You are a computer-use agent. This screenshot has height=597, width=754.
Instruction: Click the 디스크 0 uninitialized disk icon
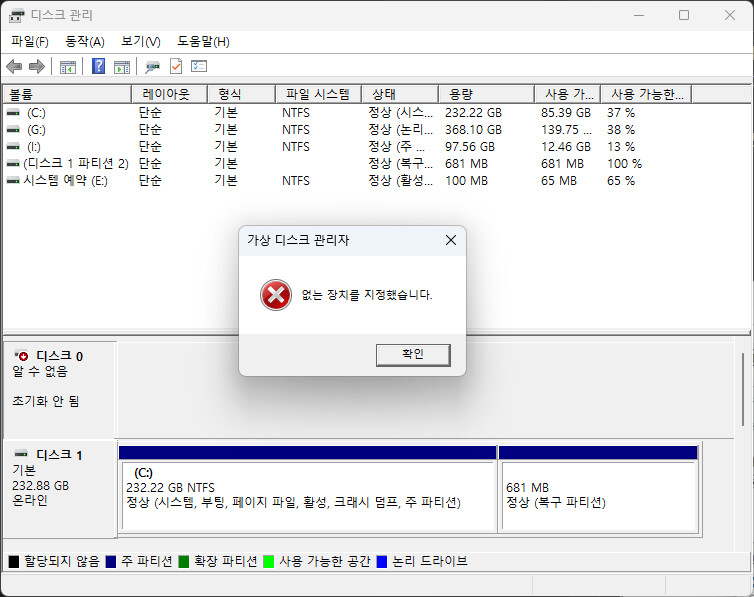tap(21, 355)
